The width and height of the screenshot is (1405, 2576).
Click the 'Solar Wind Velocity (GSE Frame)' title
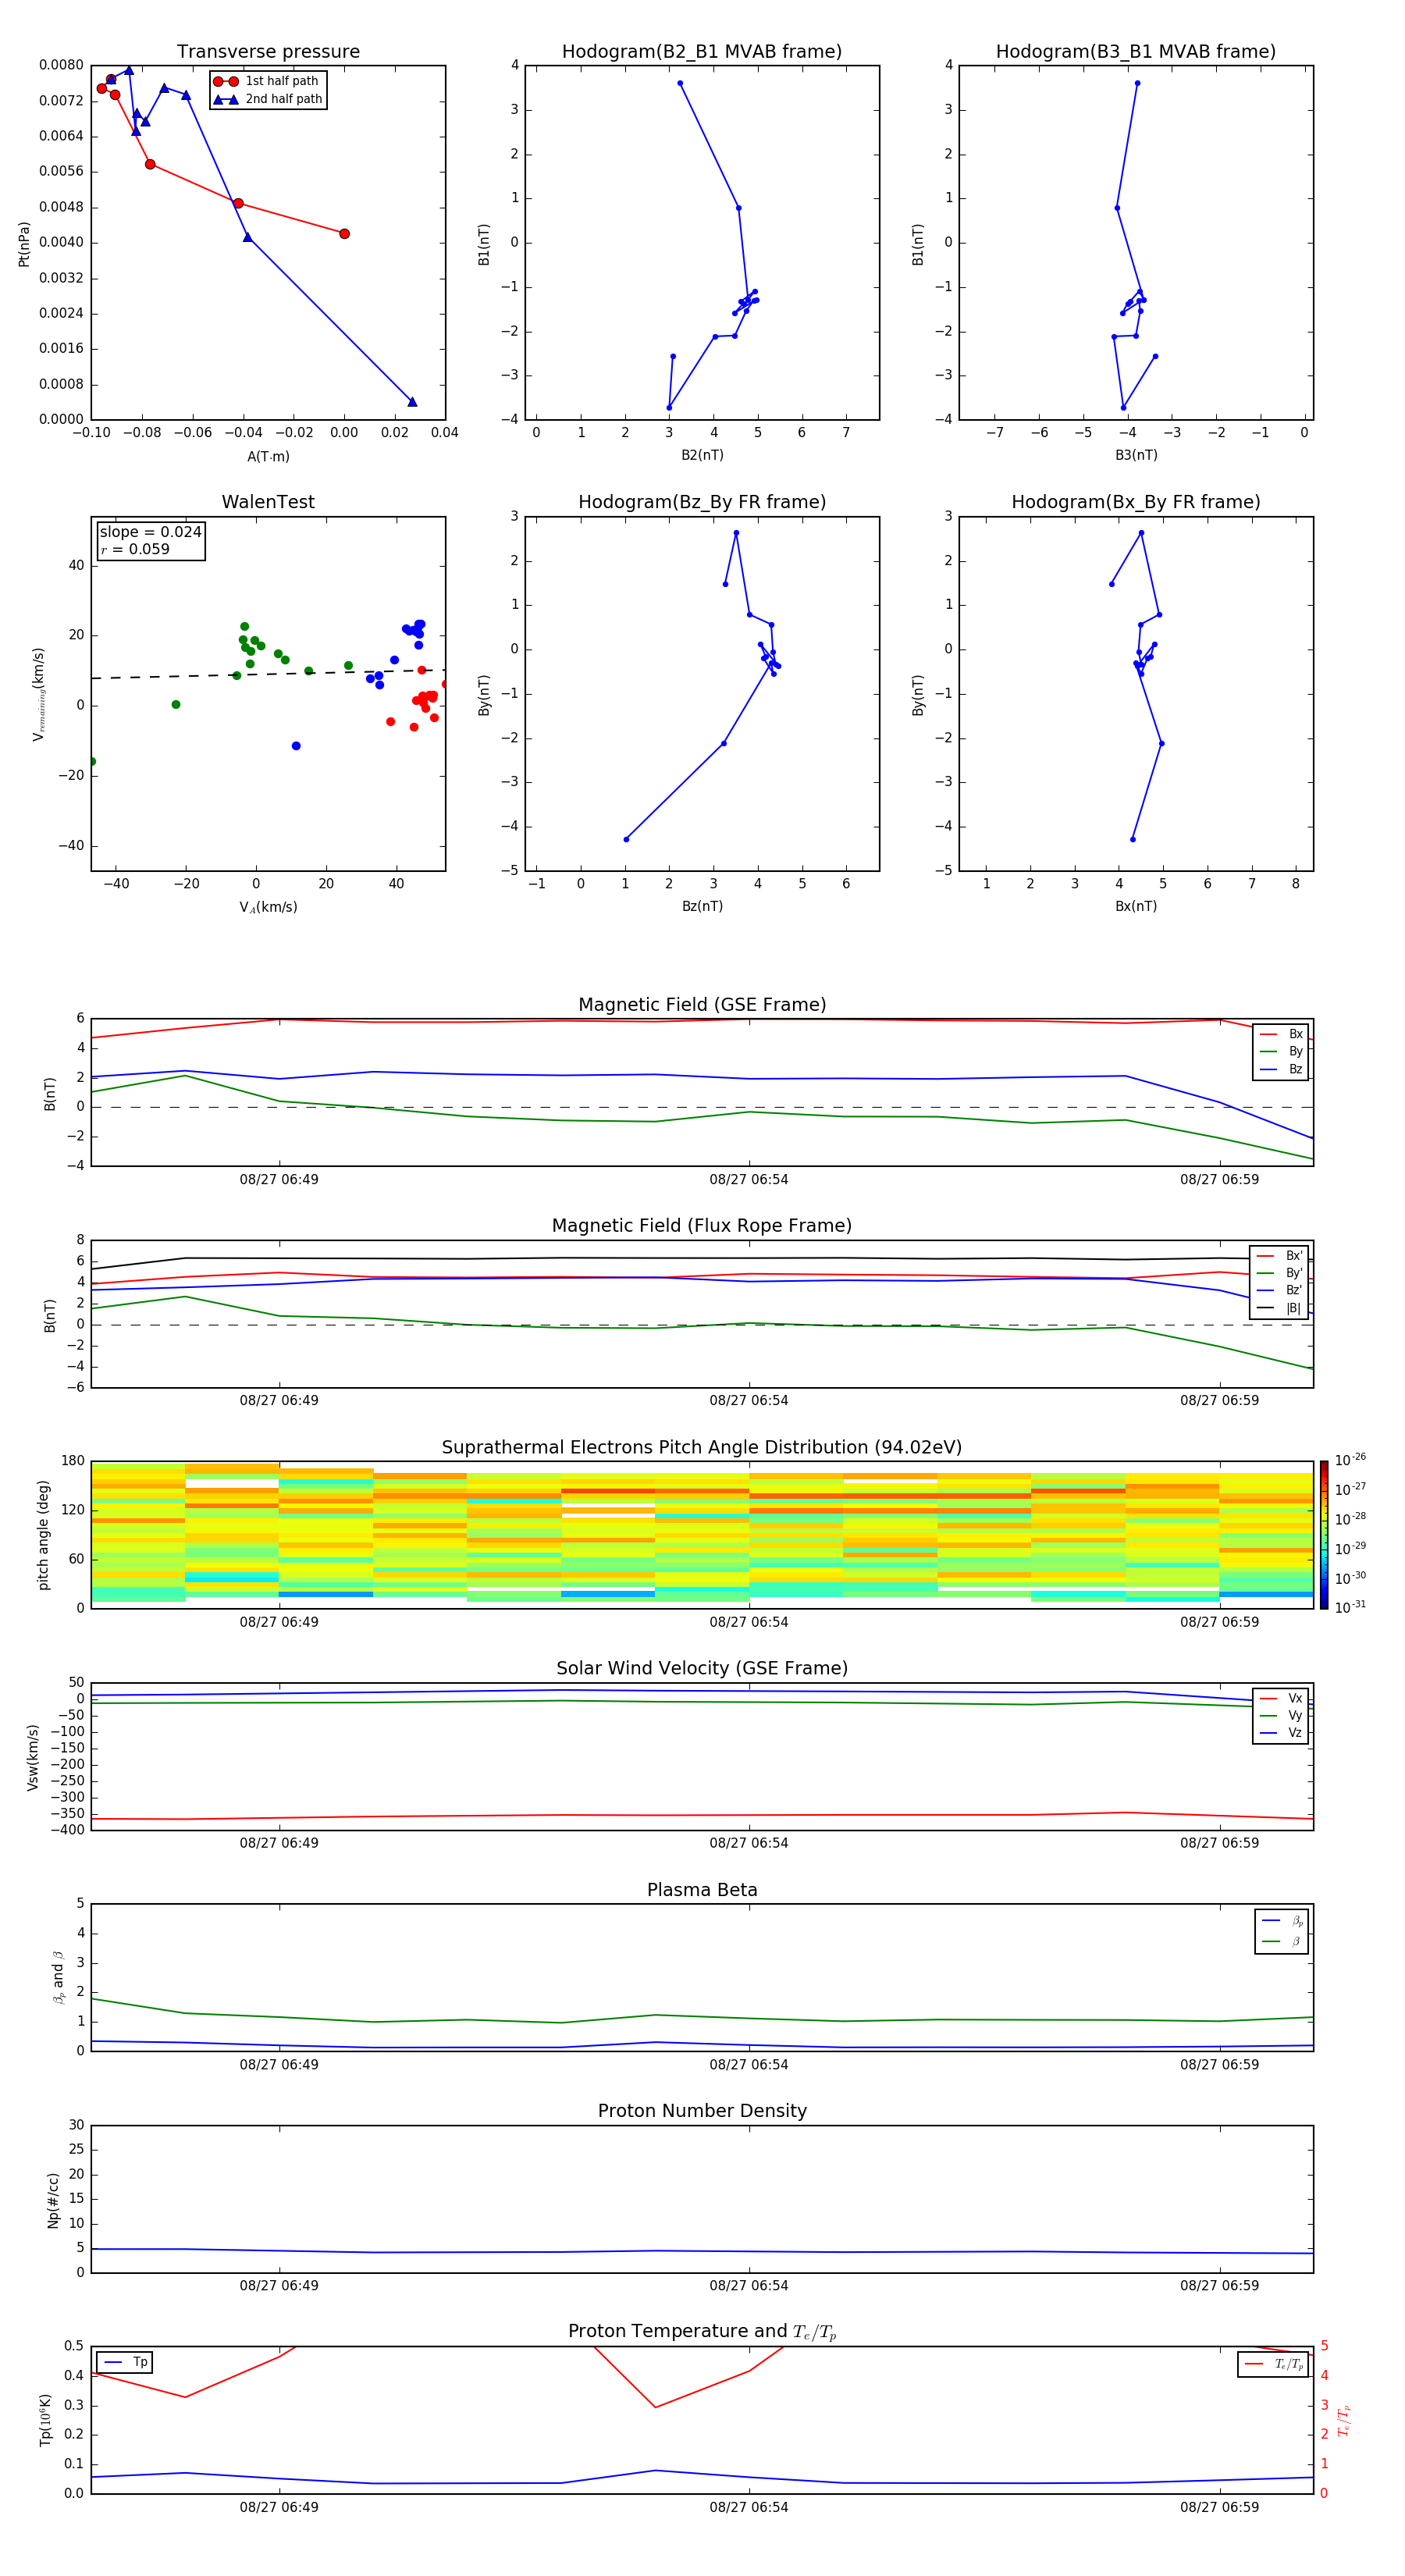tap(702, 1668)
